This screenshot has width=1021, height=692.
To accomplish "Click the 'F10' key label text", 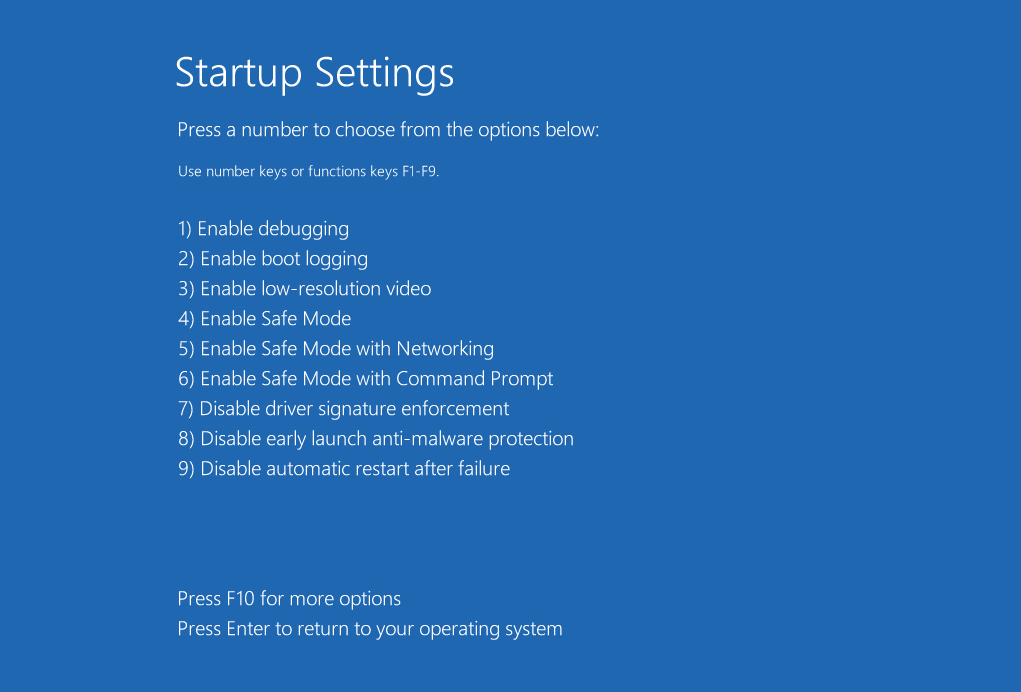I will click(x=240, y=599).
